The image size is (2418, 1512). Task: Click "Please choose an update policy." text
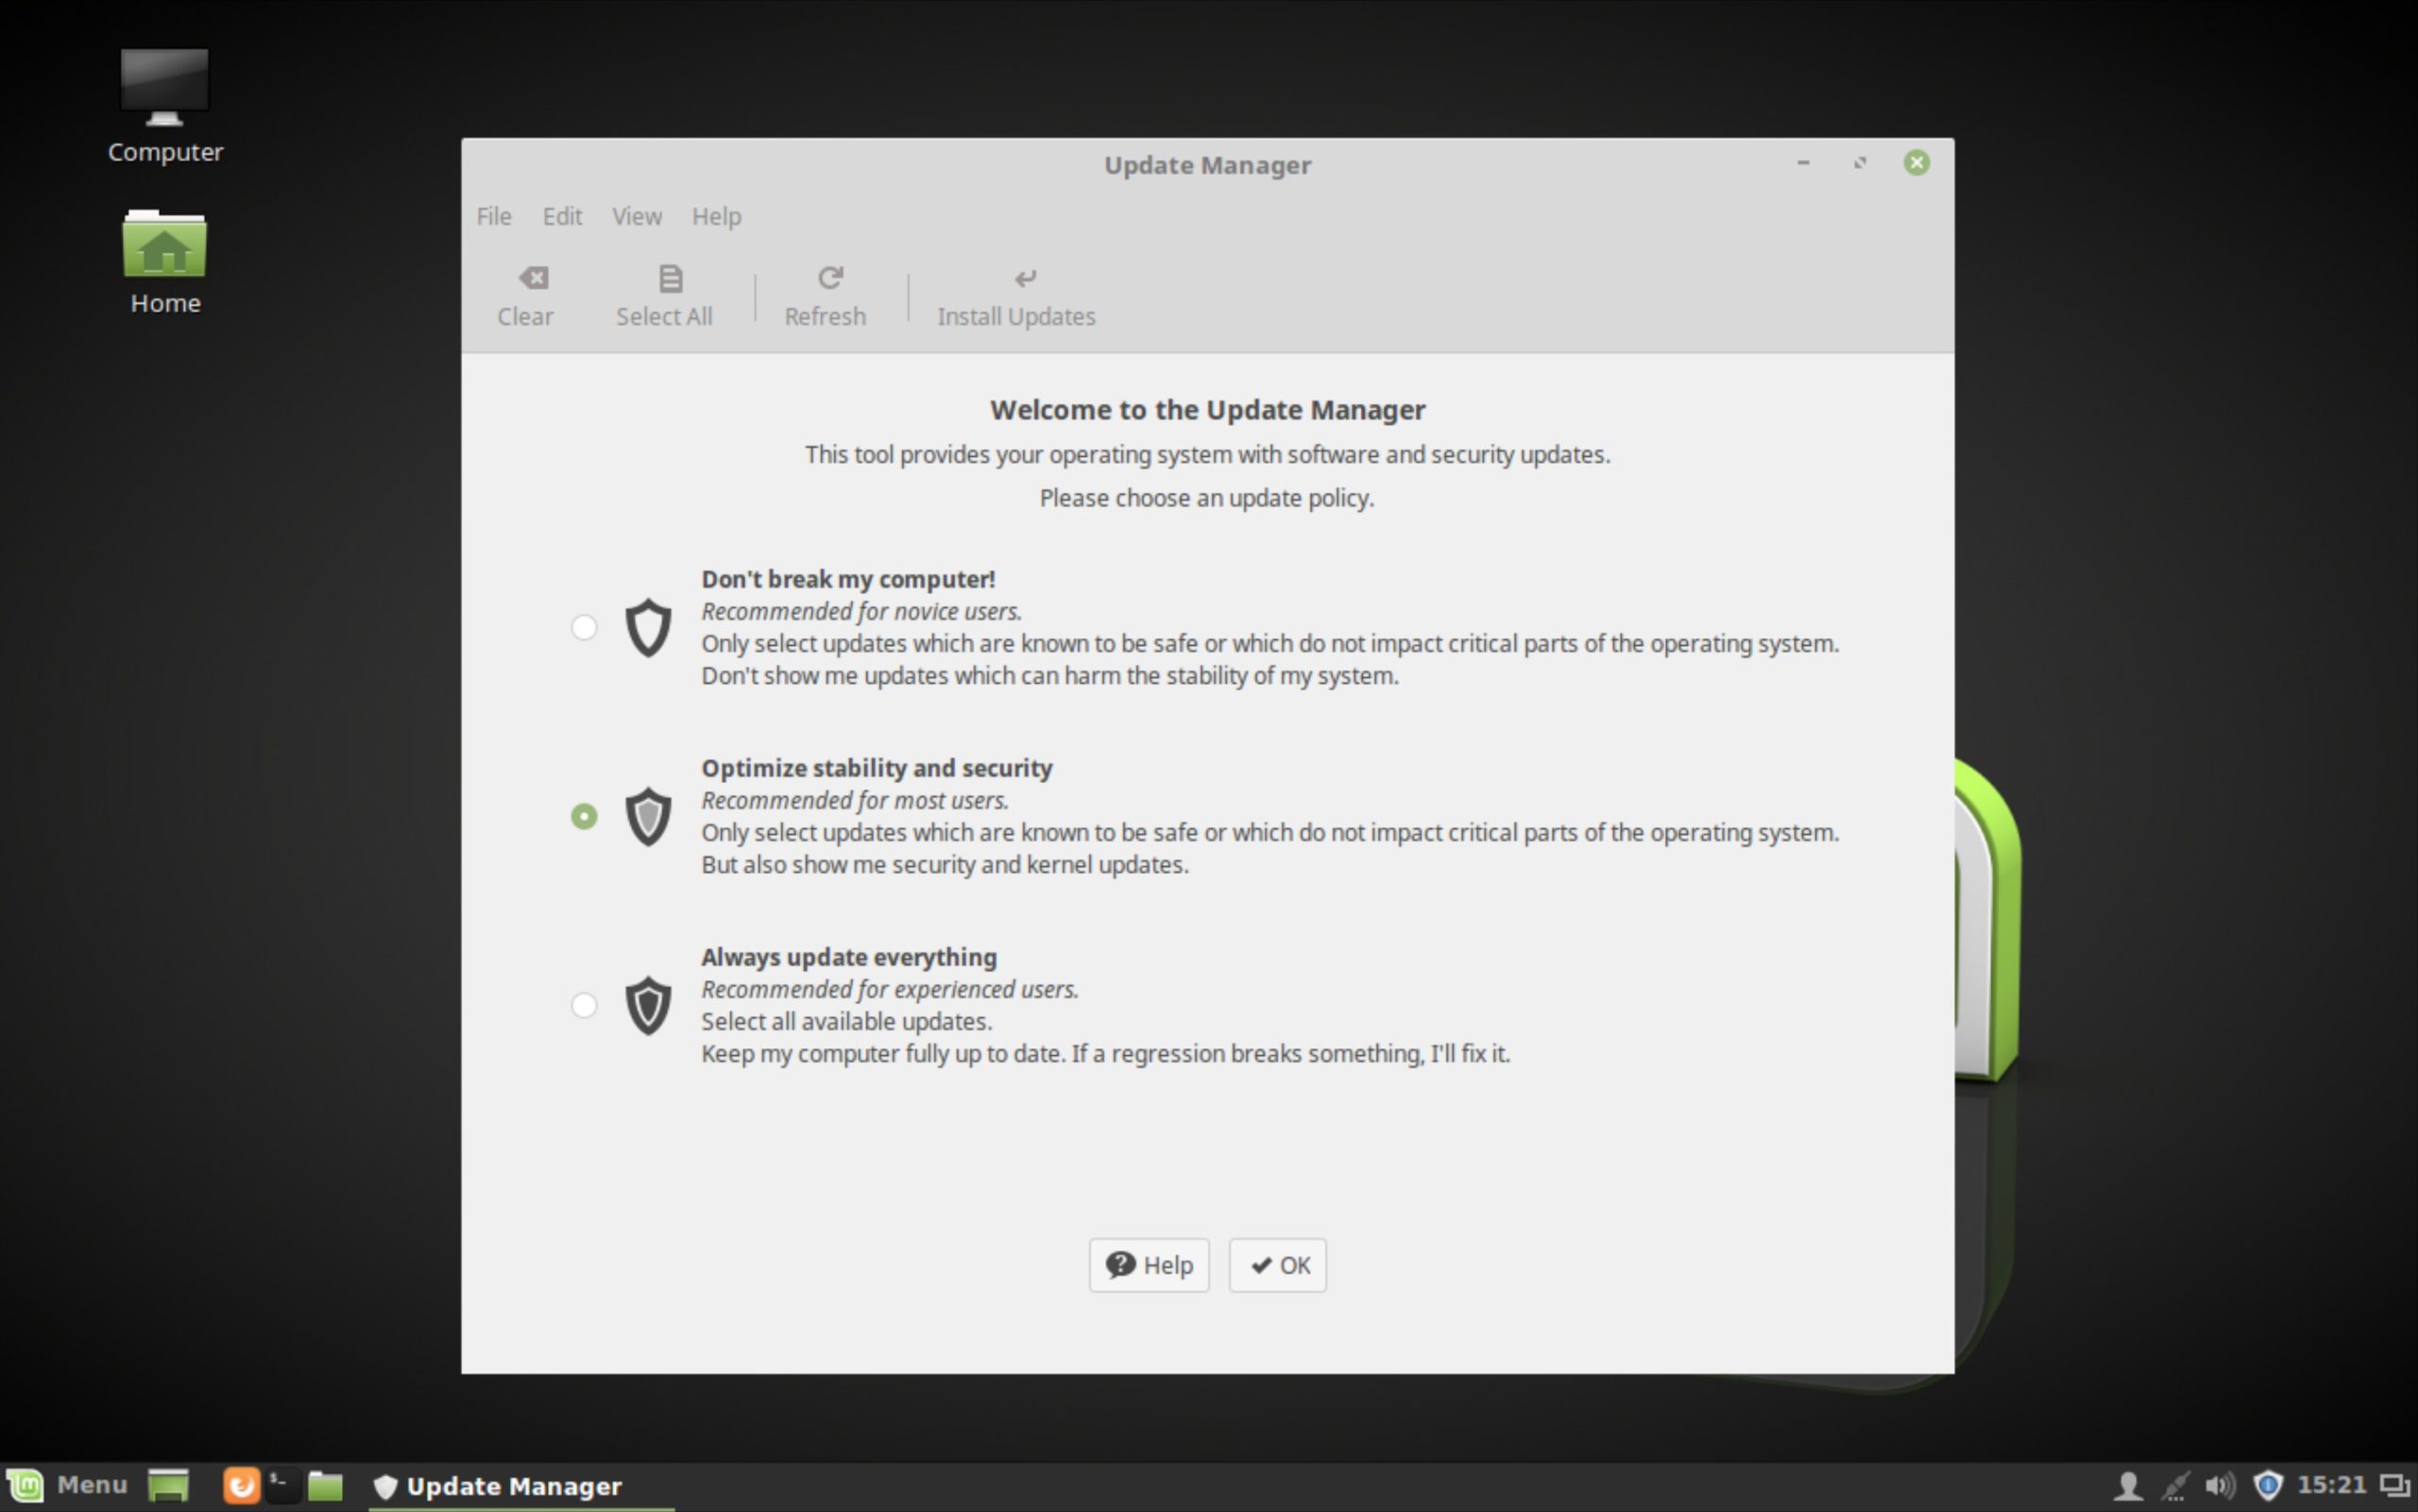coord(1207,498)
